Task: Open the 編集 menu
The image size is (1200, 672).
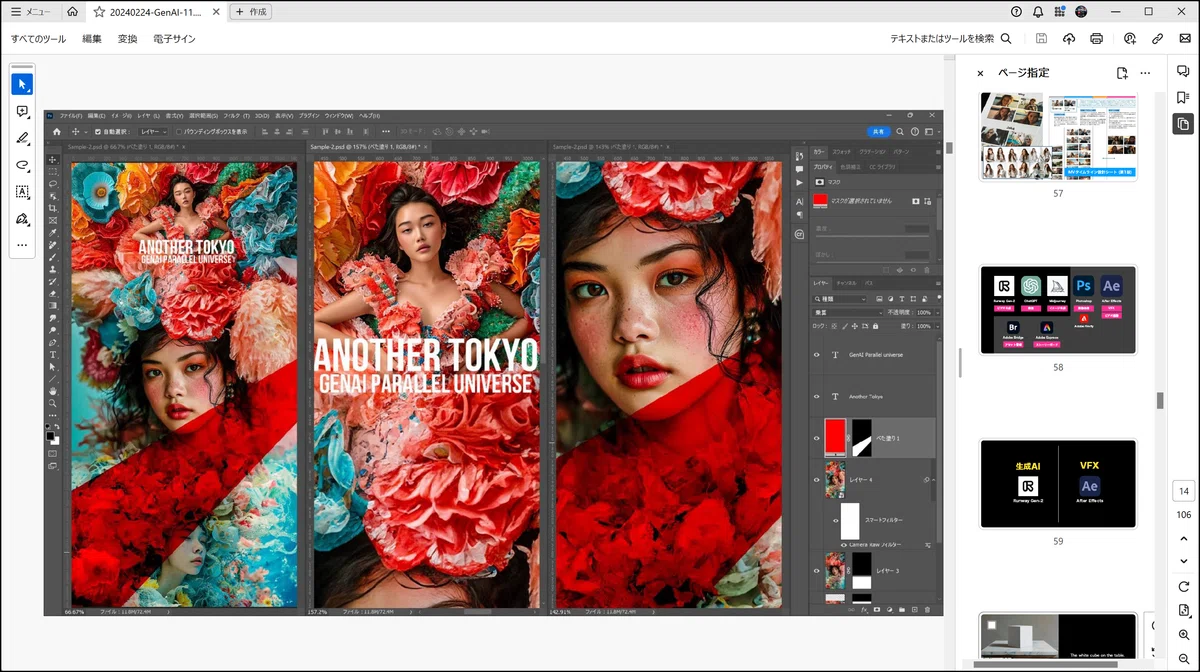Action: click(92, 39)
